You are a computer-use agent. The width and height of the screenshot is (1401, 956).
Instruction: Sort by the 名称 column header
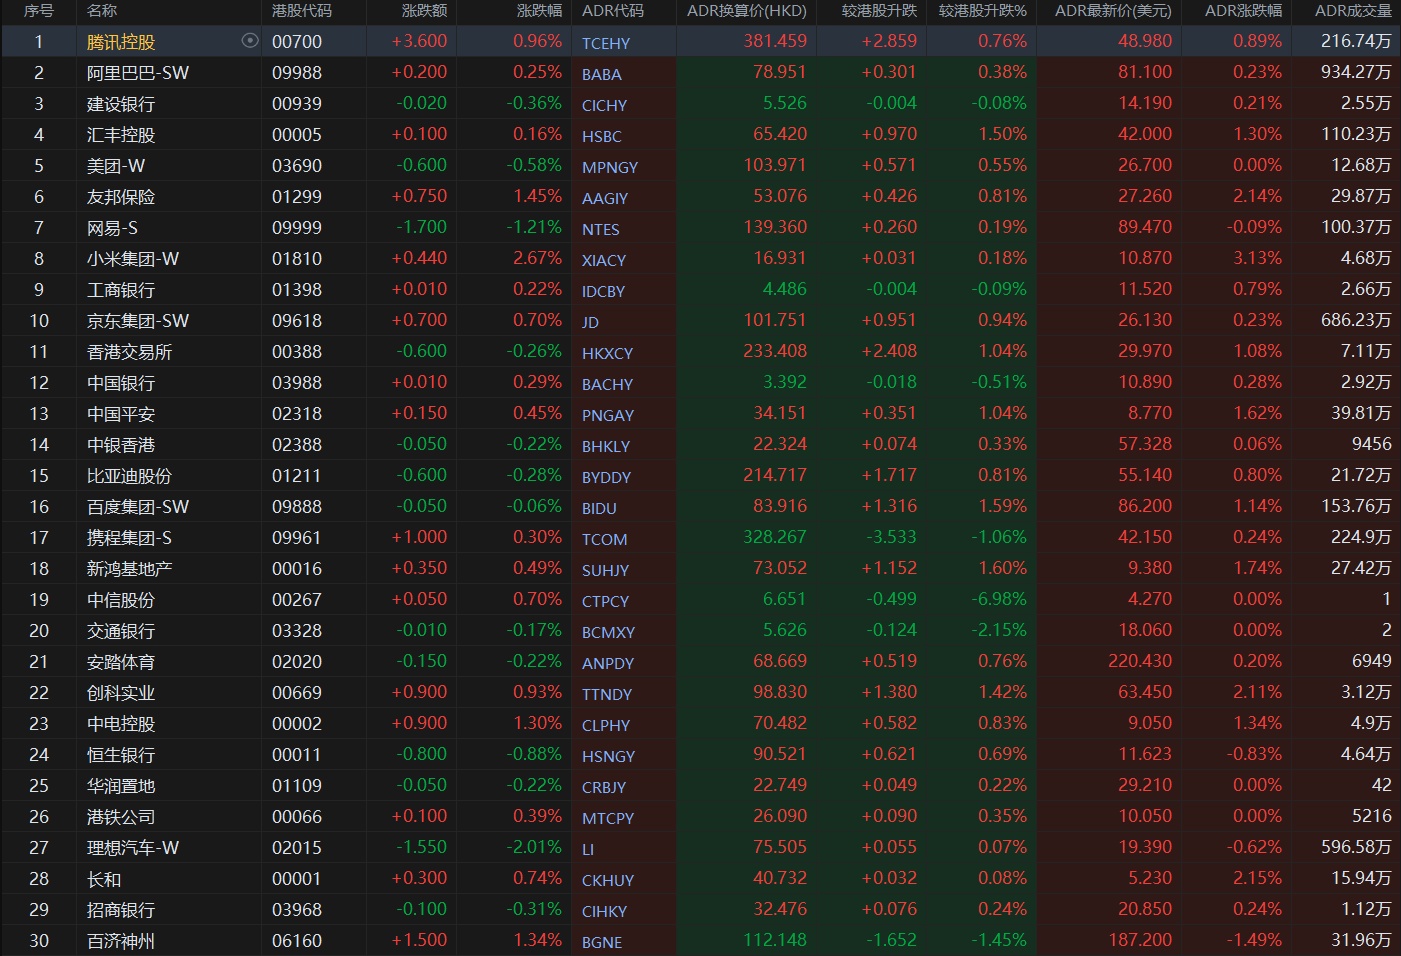tap(102, 11)
